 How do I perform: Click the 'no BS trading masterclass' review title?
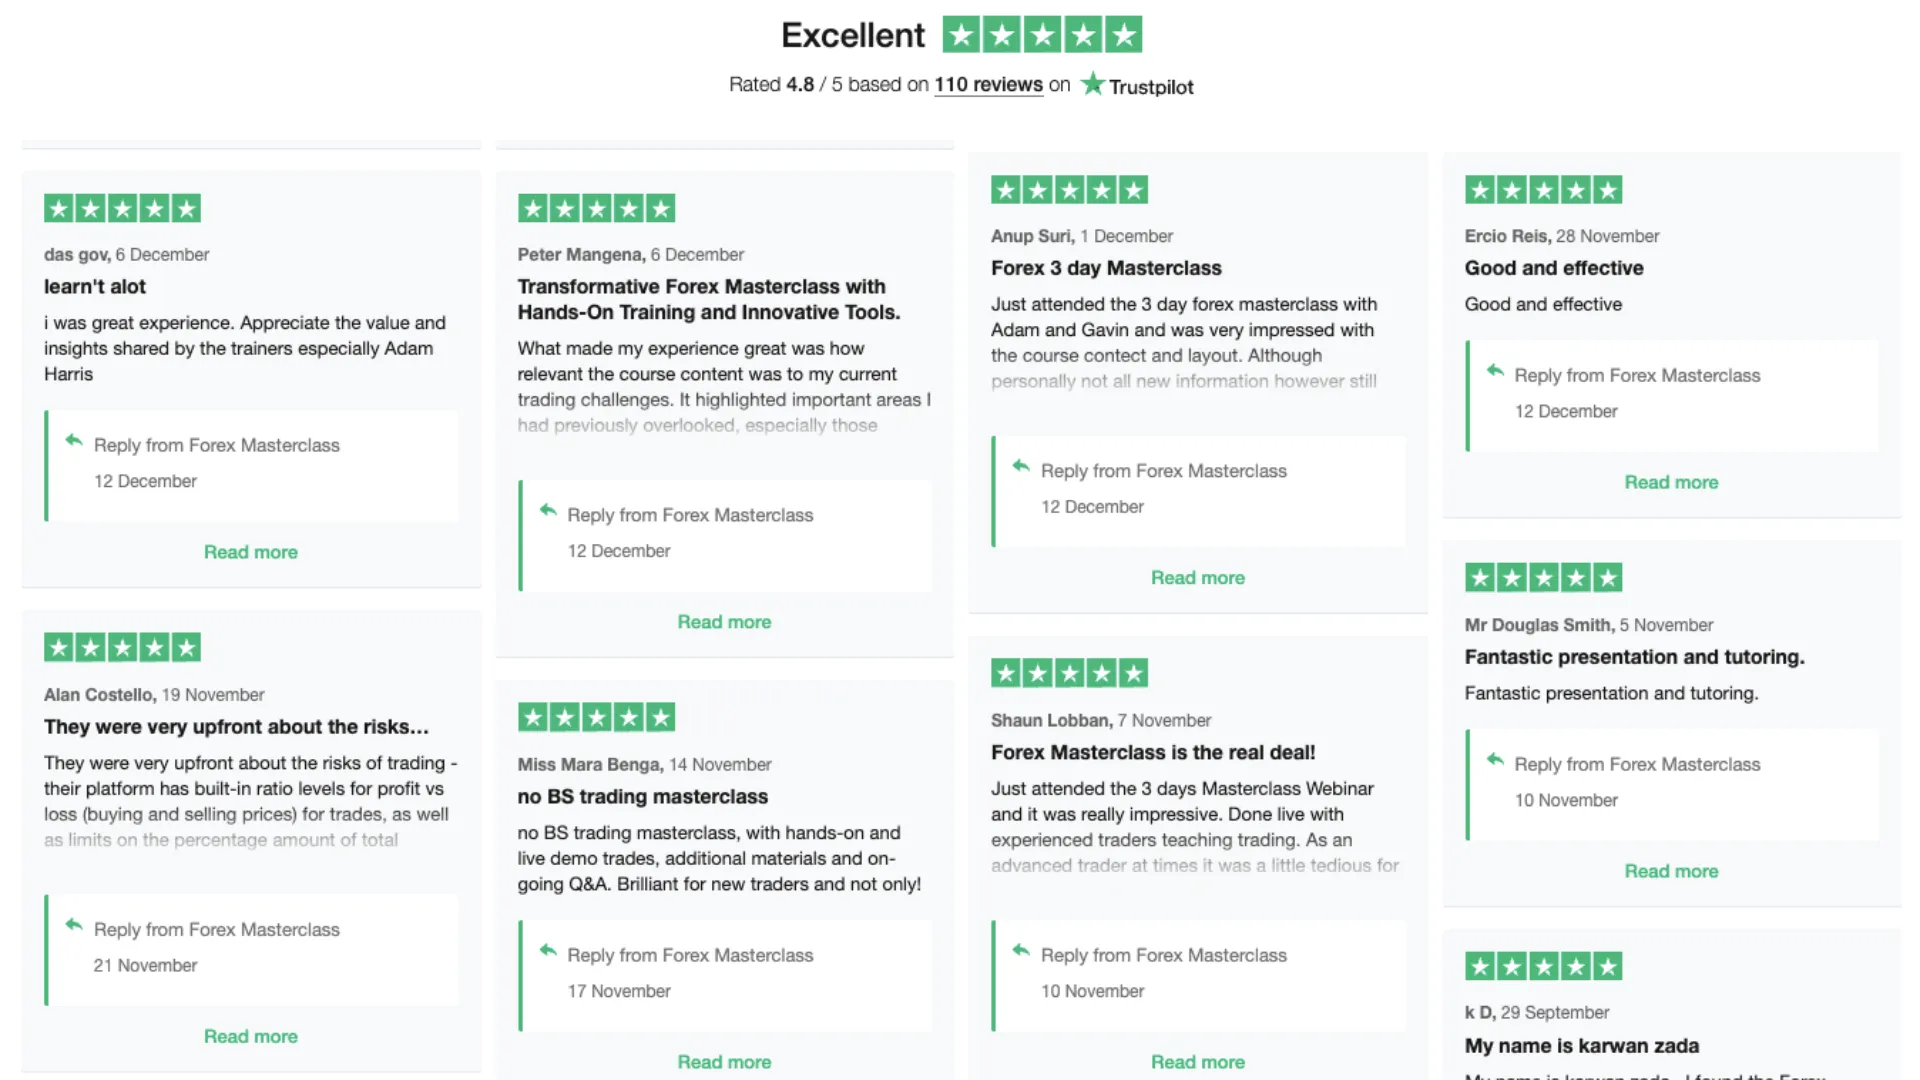(642, 796)
